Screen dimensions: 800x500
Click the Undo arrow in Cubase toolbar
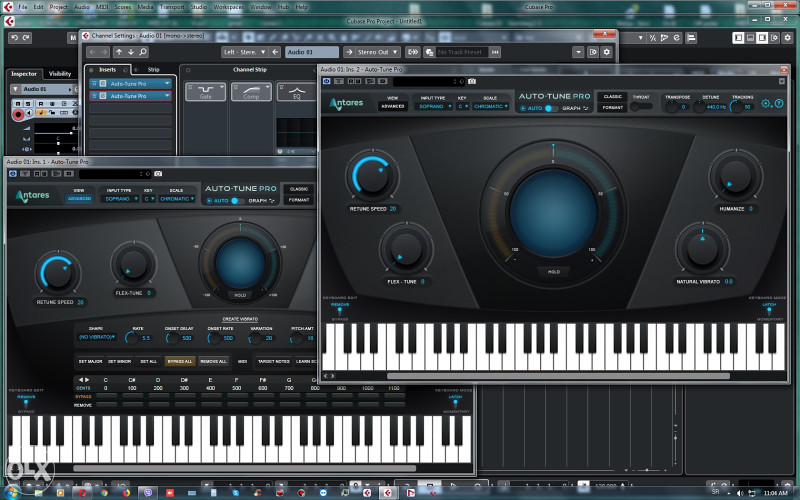[14, 38]
